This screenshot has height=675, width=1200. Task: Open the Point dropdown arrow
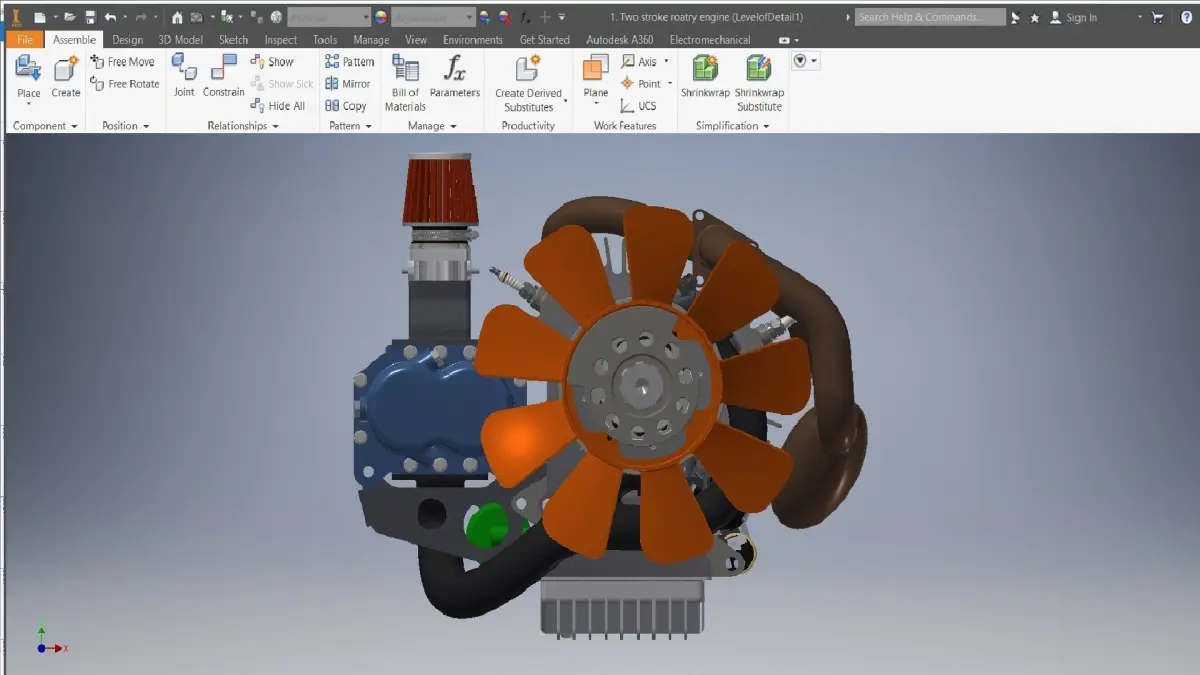tap(670, 84)
